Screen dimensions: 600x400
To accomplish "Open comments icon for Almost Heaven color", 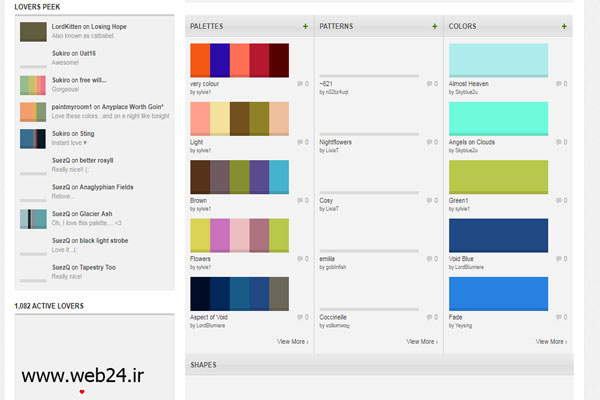I will tap(559, 84).
